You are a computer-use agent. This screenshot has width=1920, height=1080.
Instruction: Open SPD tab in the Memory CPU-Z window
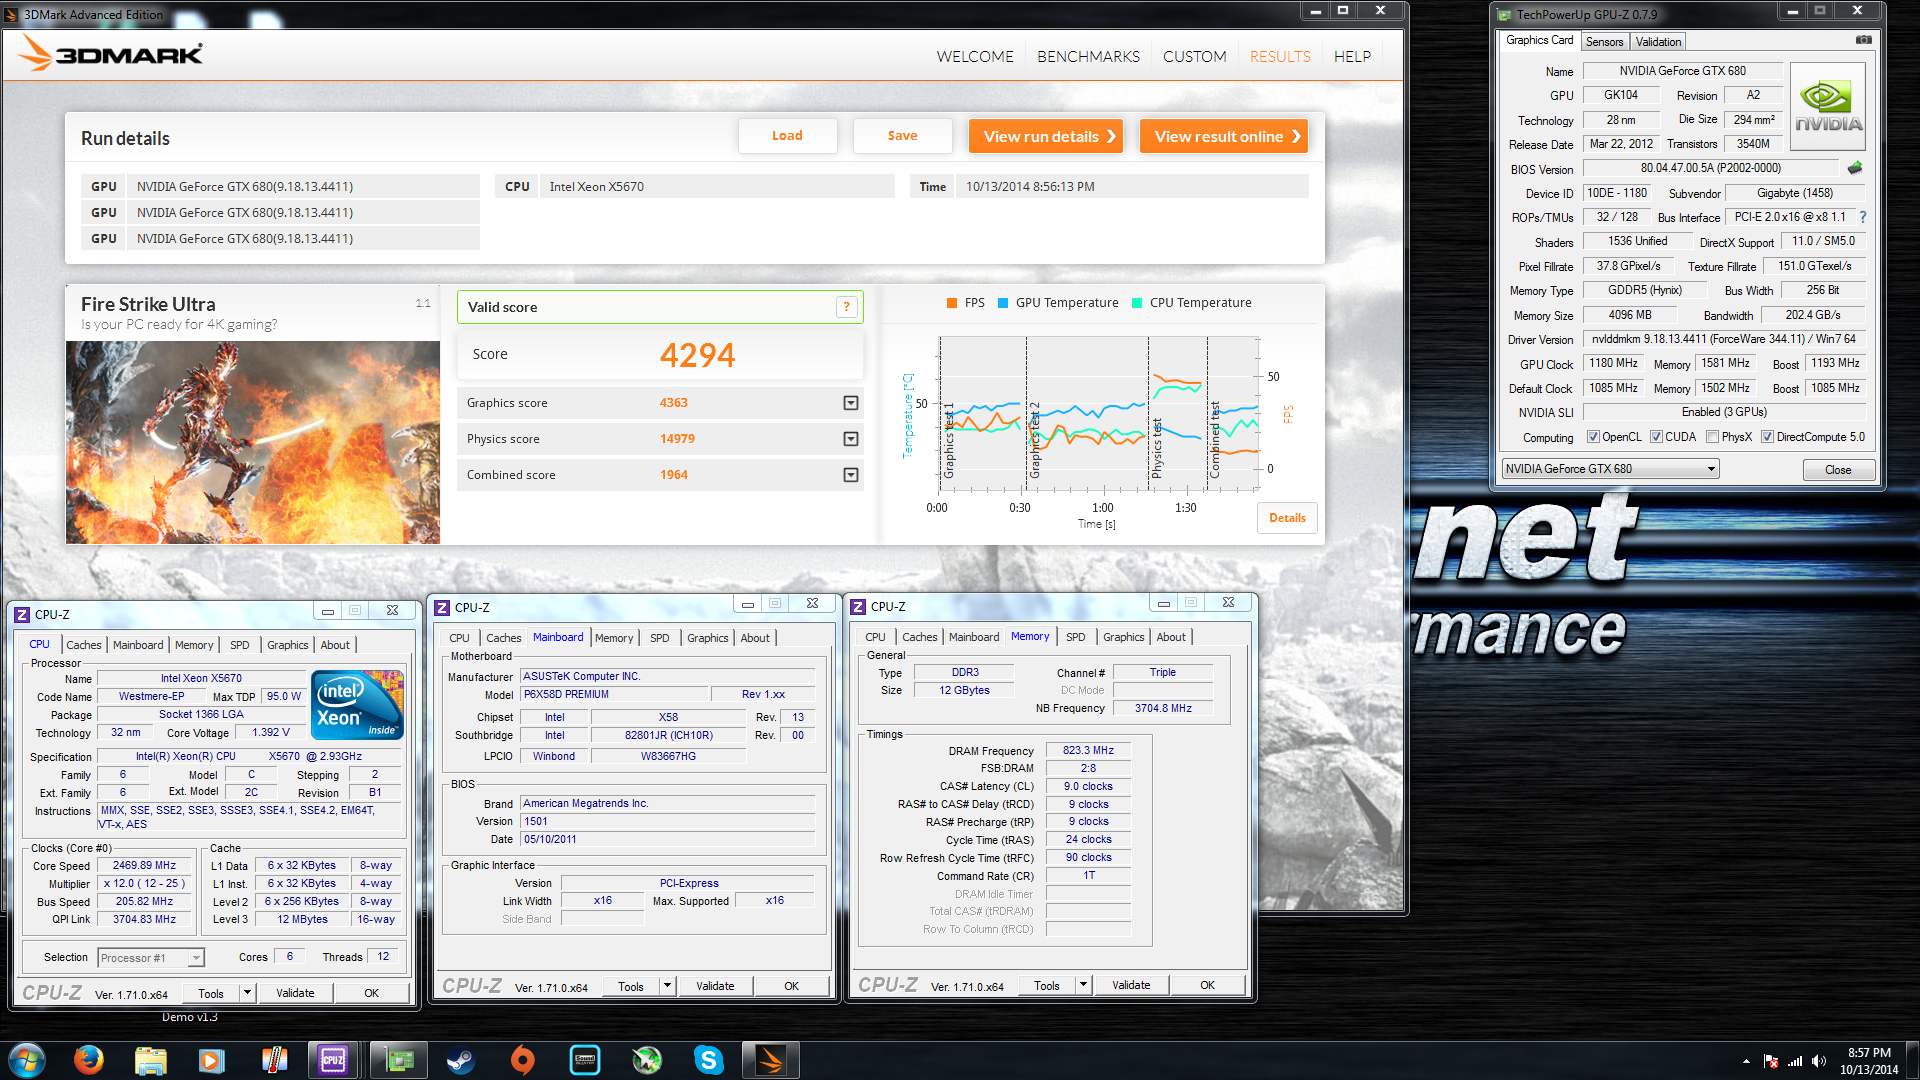click(x=1075, y=637)
